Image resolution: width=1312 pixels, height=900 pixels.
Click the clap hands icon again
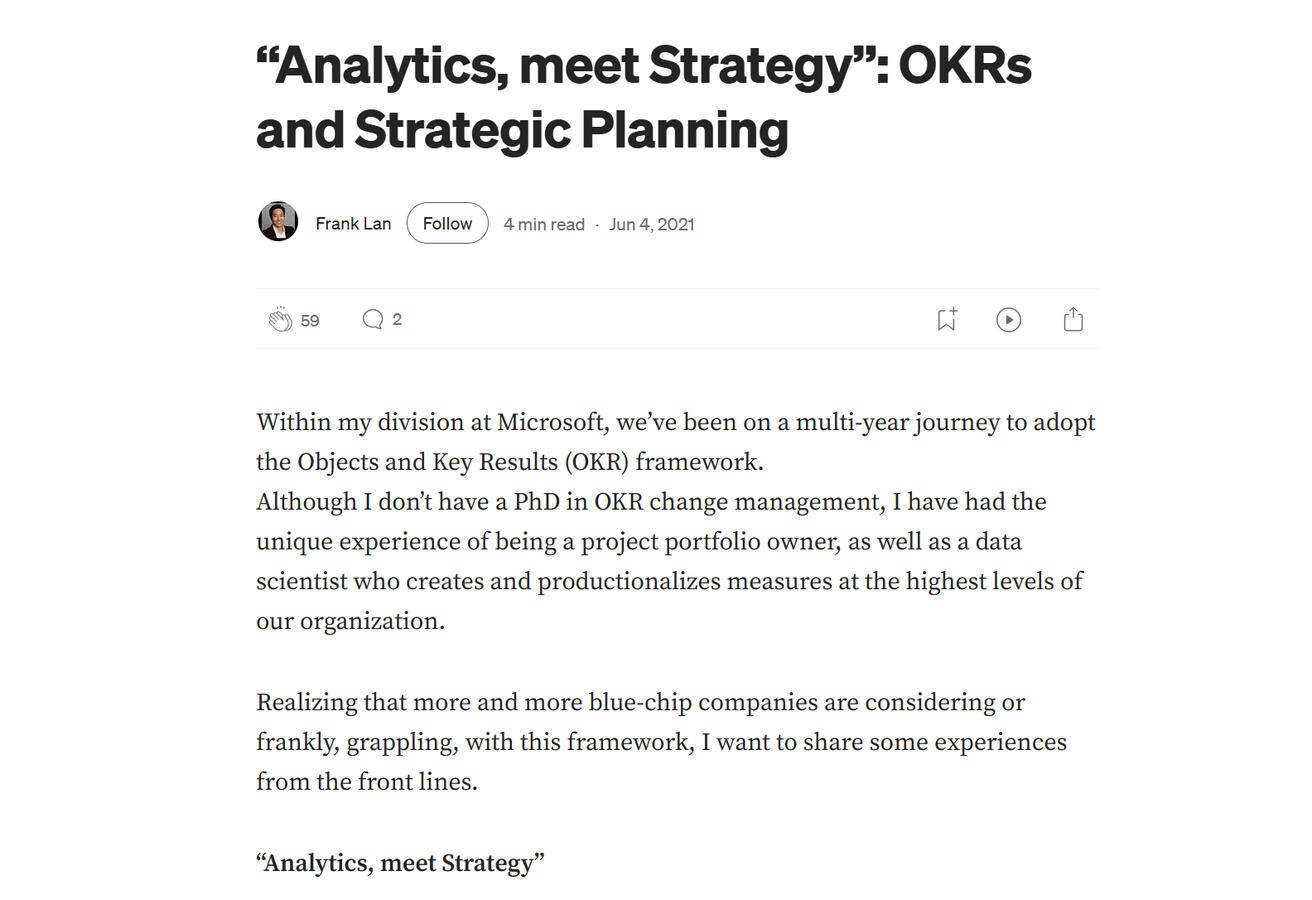pyautogui.click(x=282, y=319)
